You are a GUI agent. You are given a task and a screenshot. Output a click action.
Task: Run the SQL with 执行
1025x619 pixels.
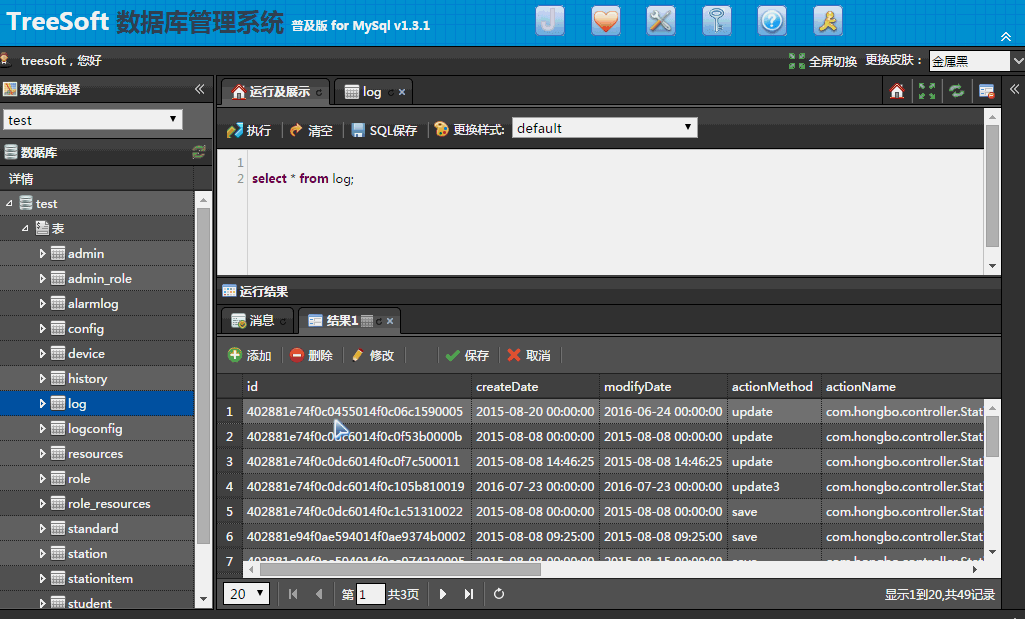coord(248,130)
